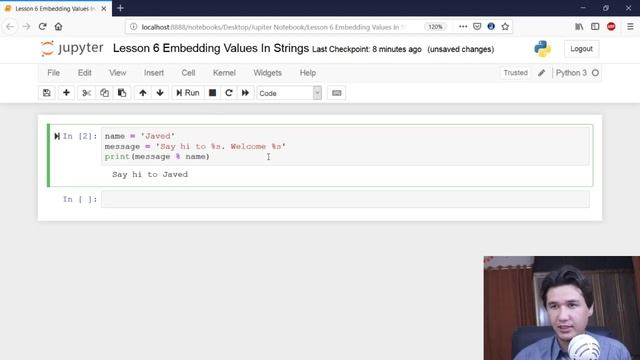Open the Kernel menu
The height and width of the screenshot is (360, 640).
tap(224, 73)
